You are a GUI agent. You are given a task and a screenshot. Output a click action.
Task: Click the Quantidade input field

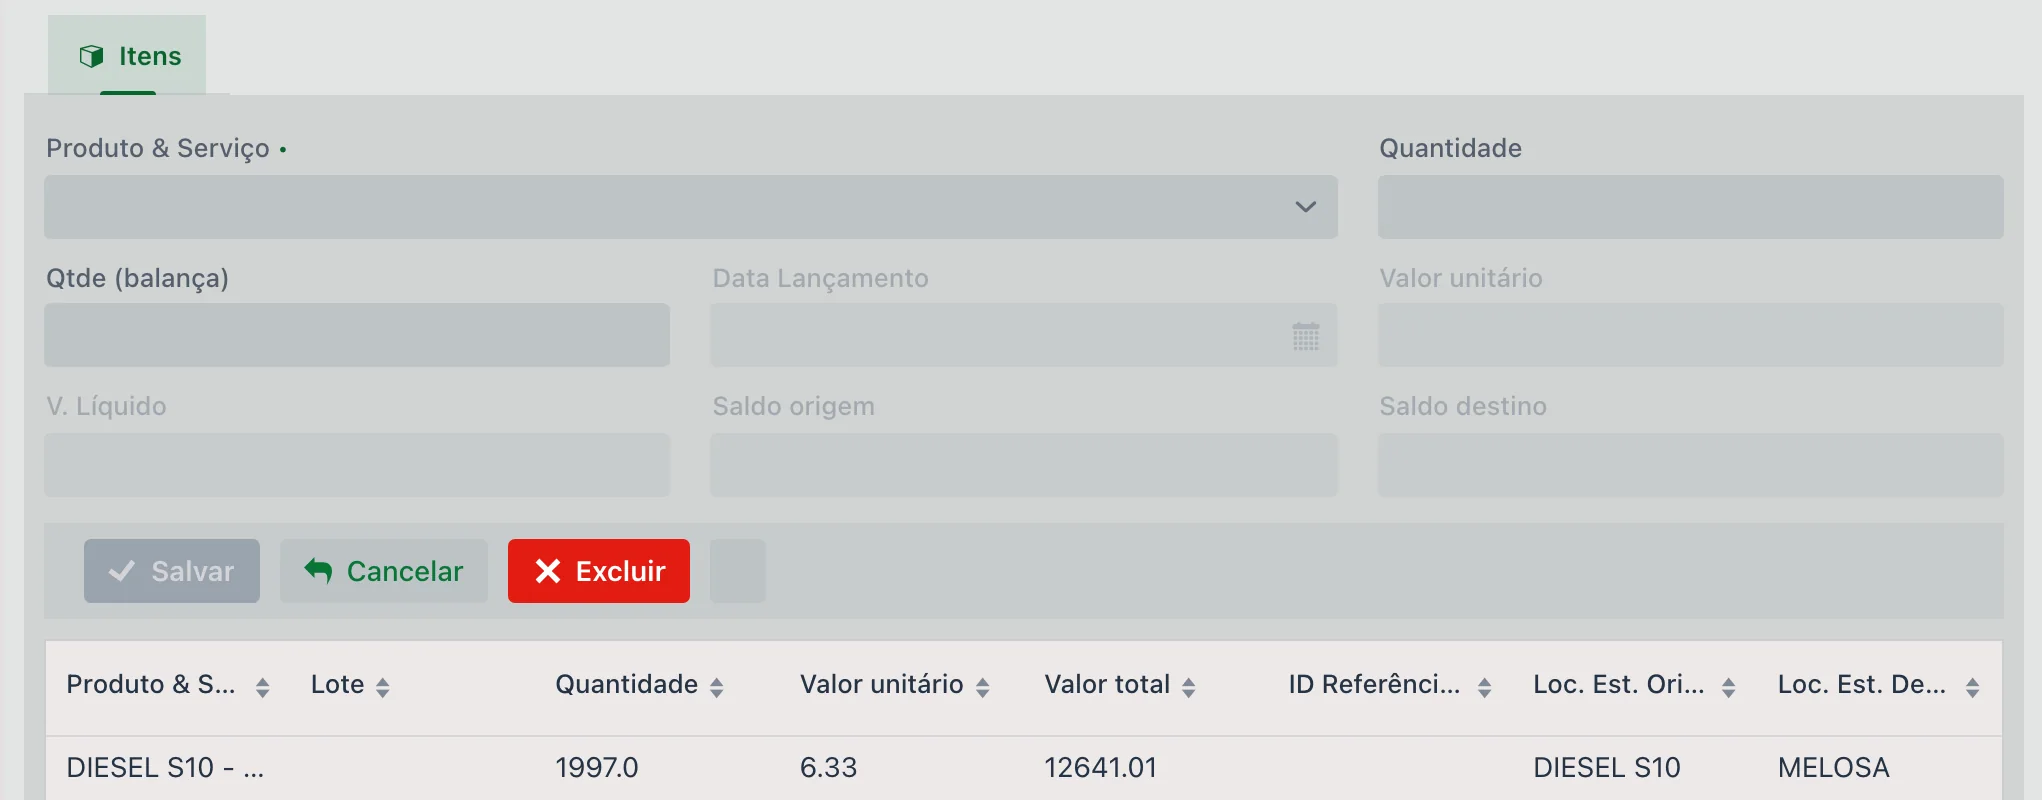point(1690,207)
